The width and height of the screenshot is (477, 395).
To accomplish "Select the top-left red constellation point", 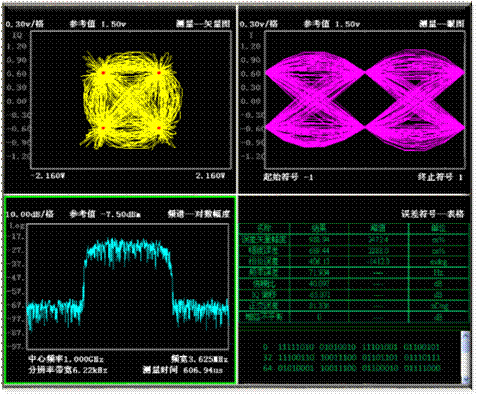I will [103, 73].
